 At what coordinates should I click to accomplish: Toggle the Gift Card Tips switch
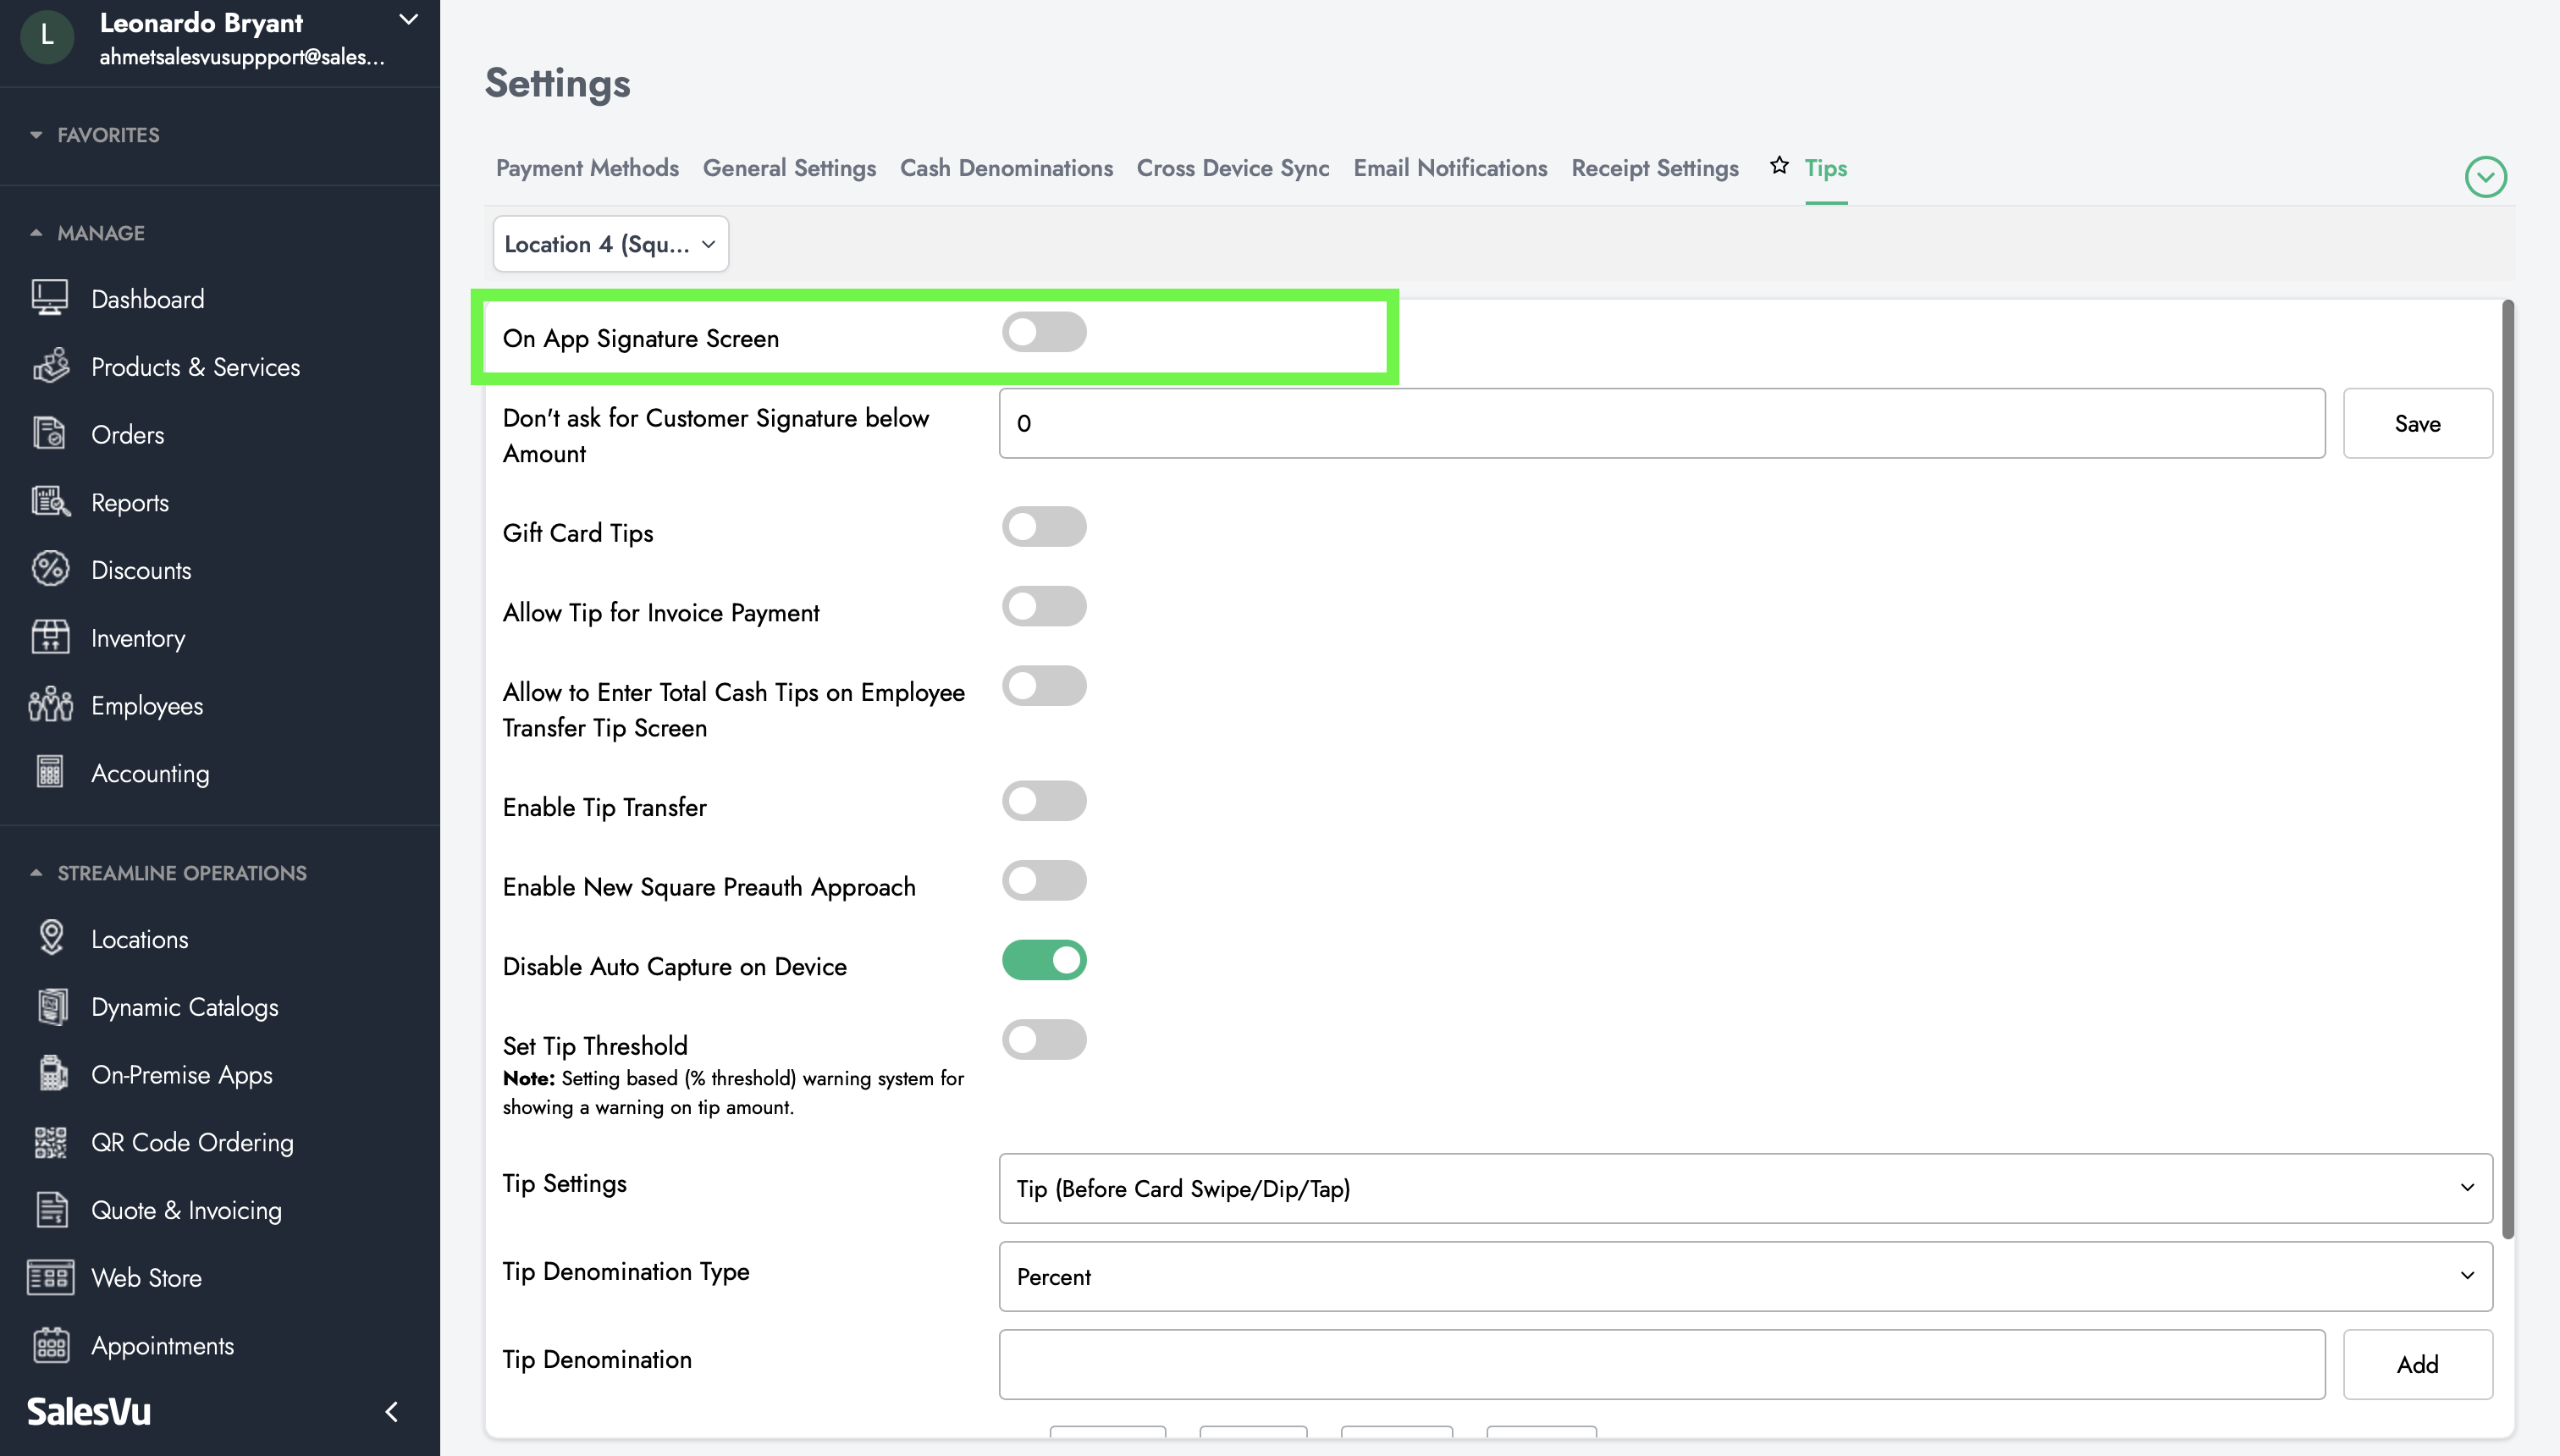pos(1043,526)
